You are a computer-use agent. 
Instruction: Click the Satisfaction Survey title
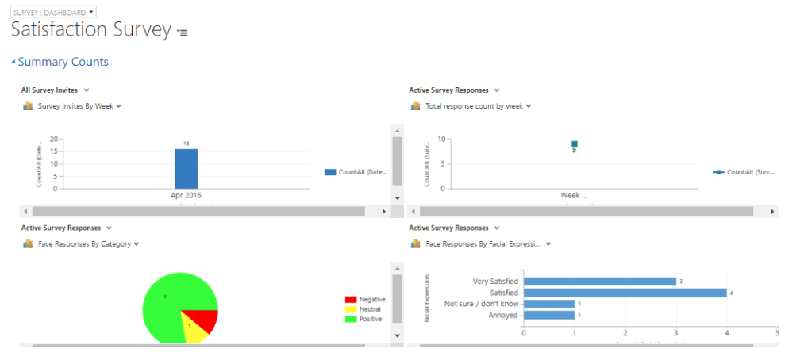pos(91,30)
